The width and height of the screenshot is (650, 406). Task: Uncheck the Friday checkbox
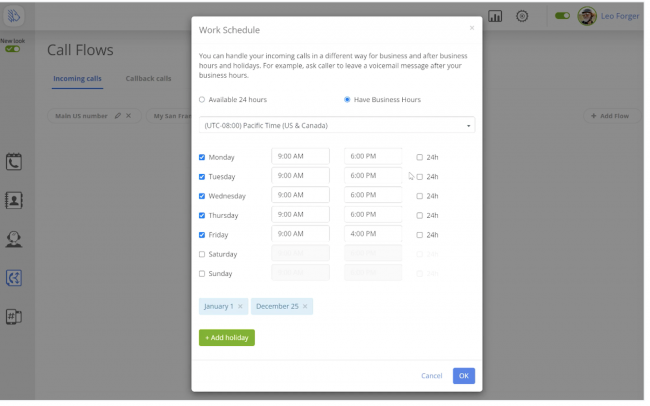[x=202, y=235]
